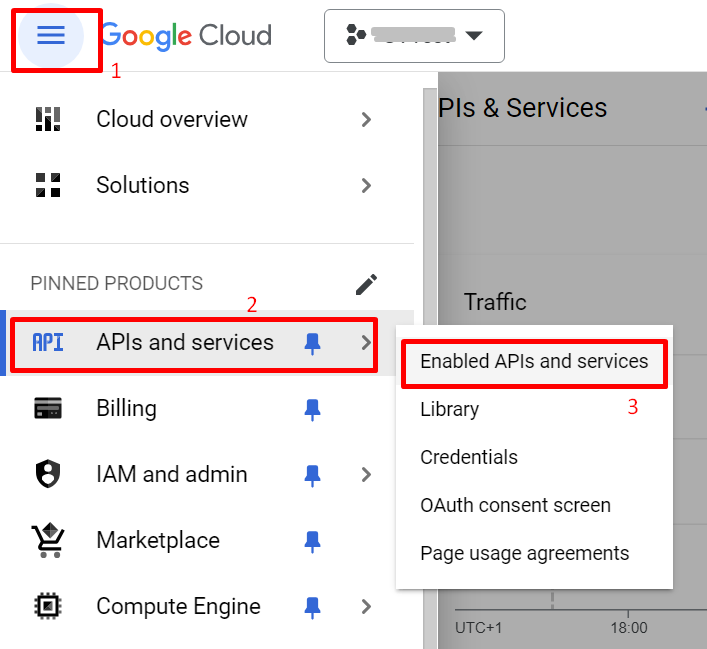The image size is (707, 649).
Task: Click the API icon in sidebar
Action: pos(48,343)
